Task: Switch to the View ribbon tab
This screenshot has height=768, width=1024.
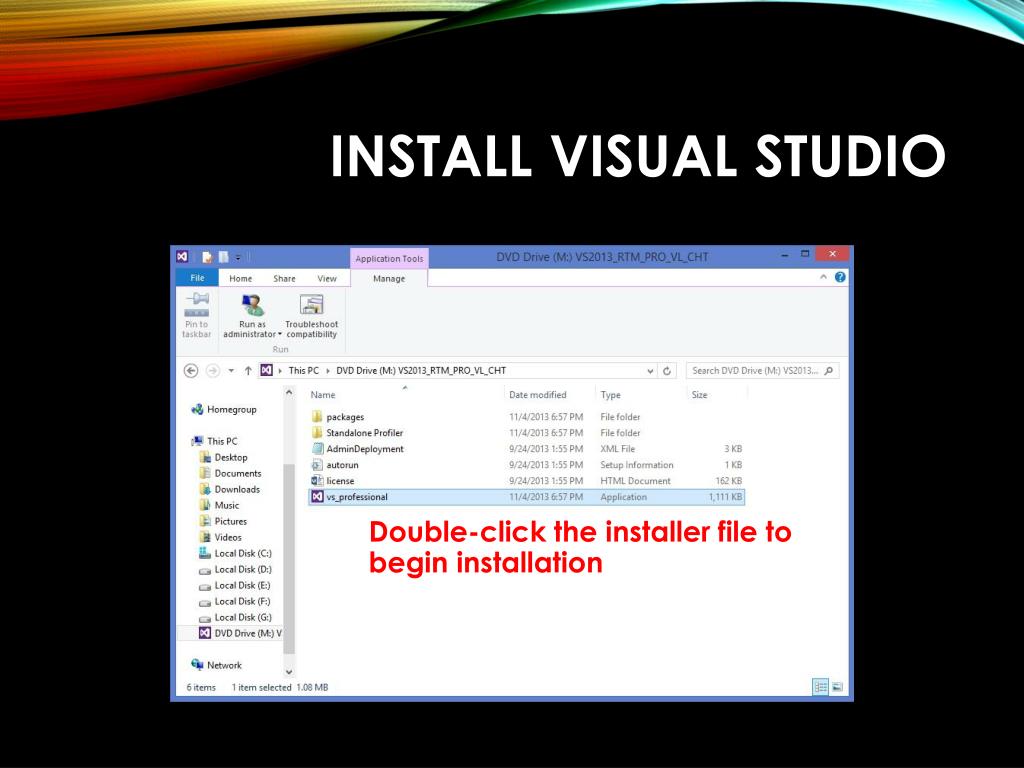Action: pyautogui.click(x=327, y=278)
